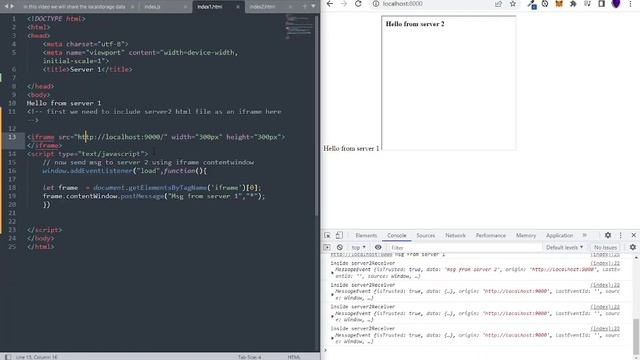Close the DevTools panel
The image size is (640, 360).
point(633,235)
